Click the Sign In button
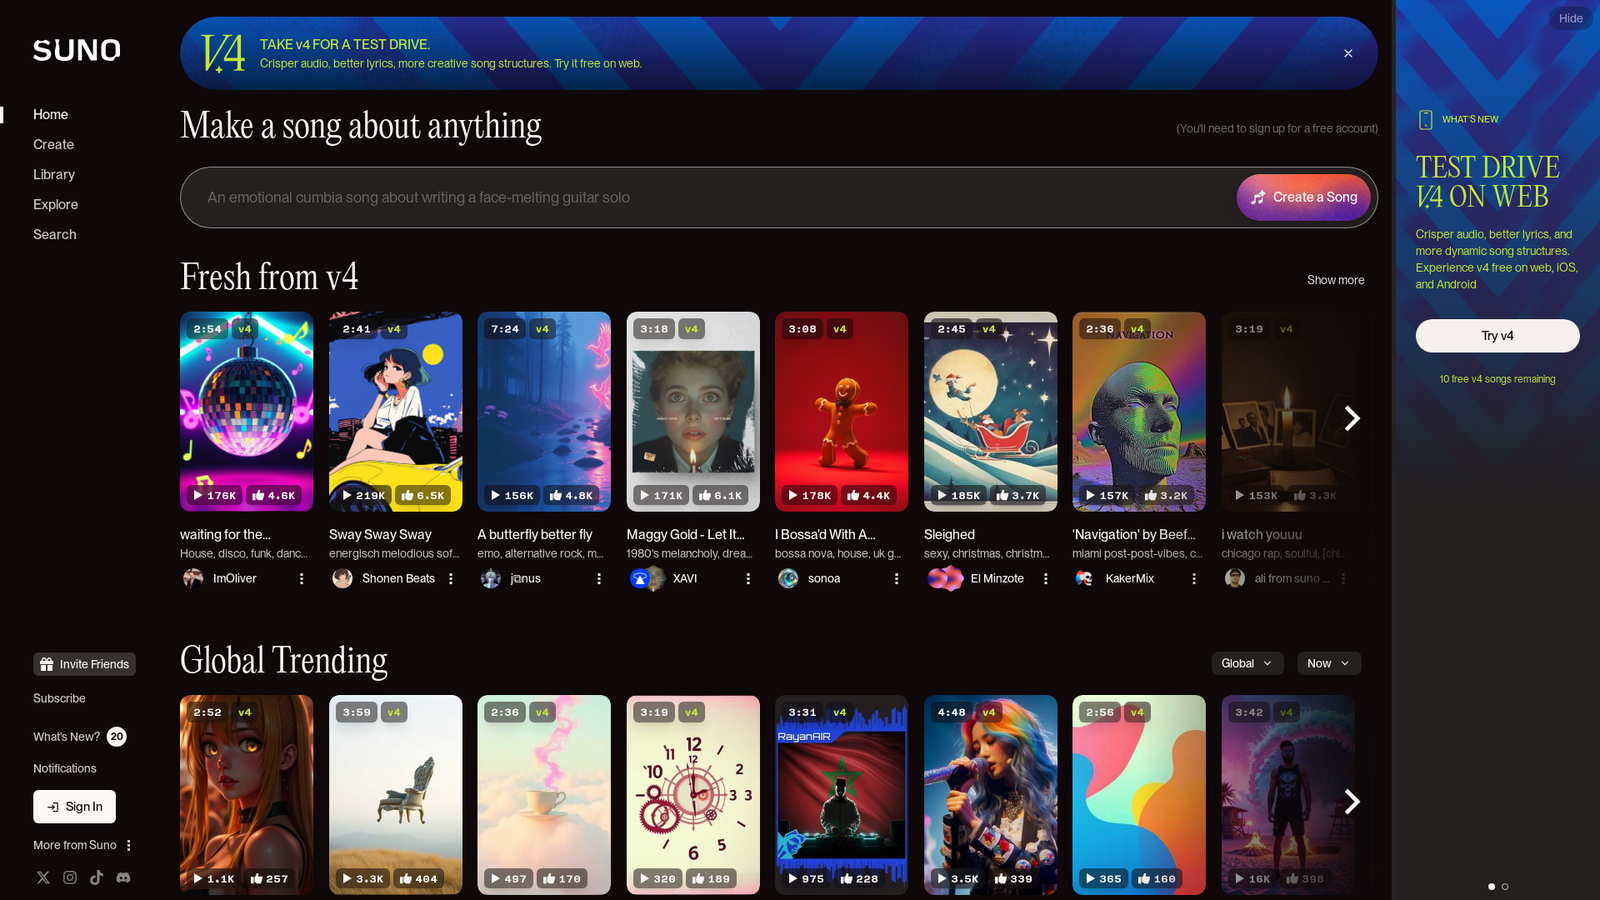 tap(74, 807)
